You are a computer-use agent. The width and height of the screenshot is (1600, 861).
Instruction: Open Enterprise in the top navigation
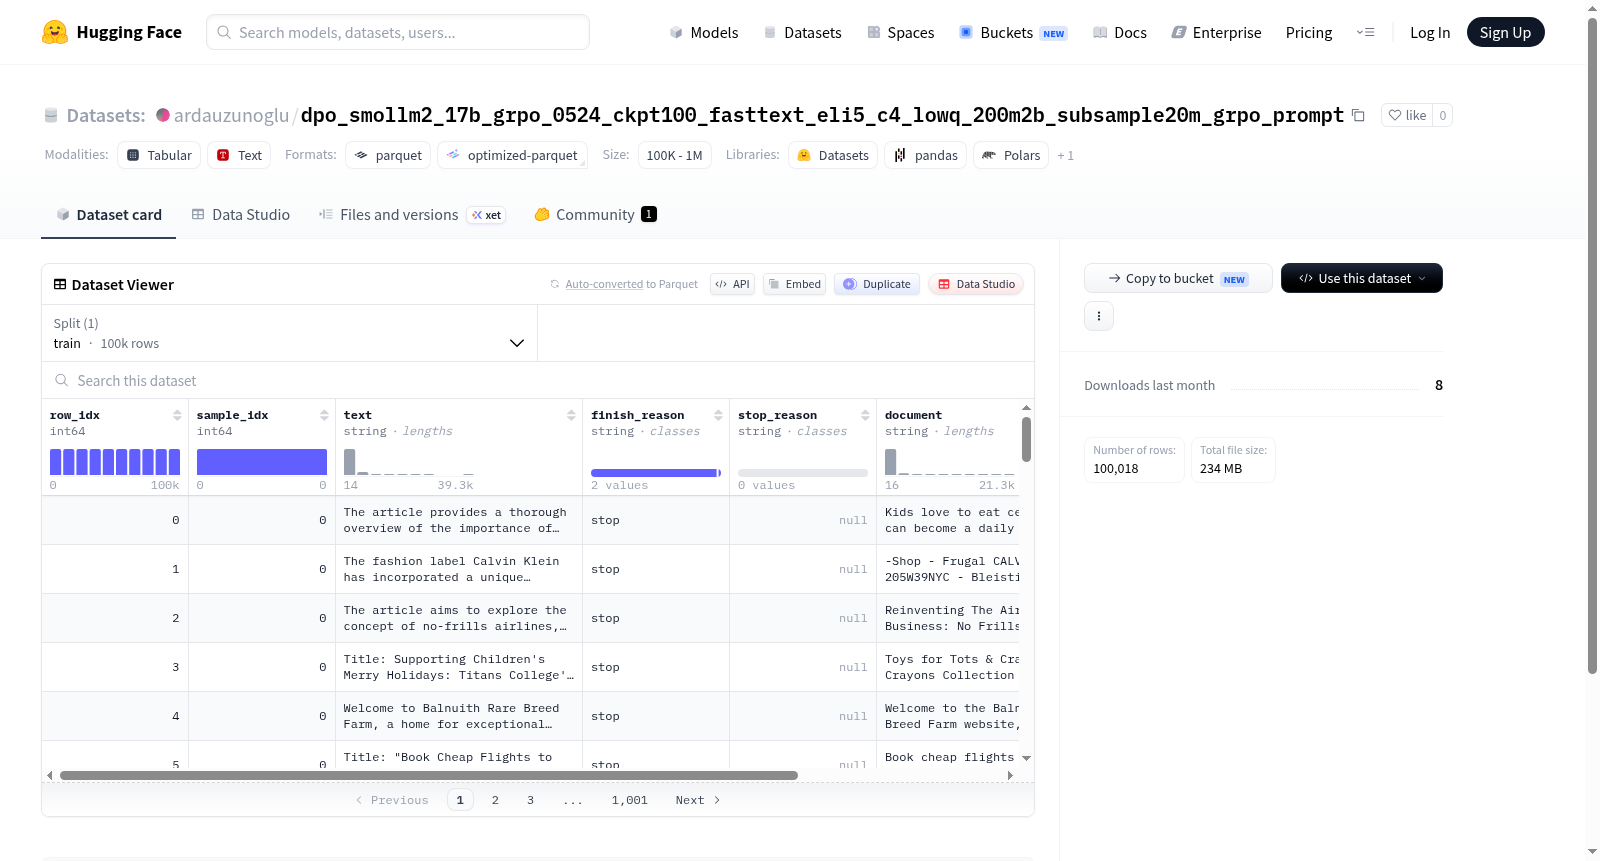coord(1216,32)
